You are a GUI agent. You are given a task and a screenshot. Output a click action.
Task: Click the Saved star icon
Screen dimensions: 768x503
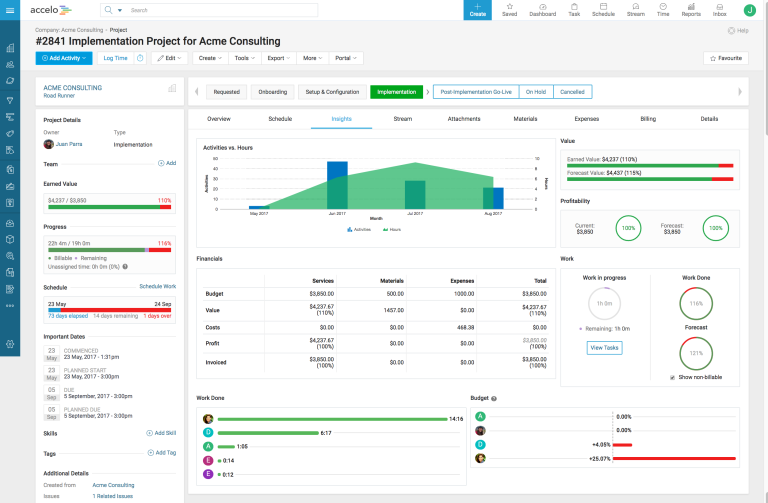tap(509, 10)
